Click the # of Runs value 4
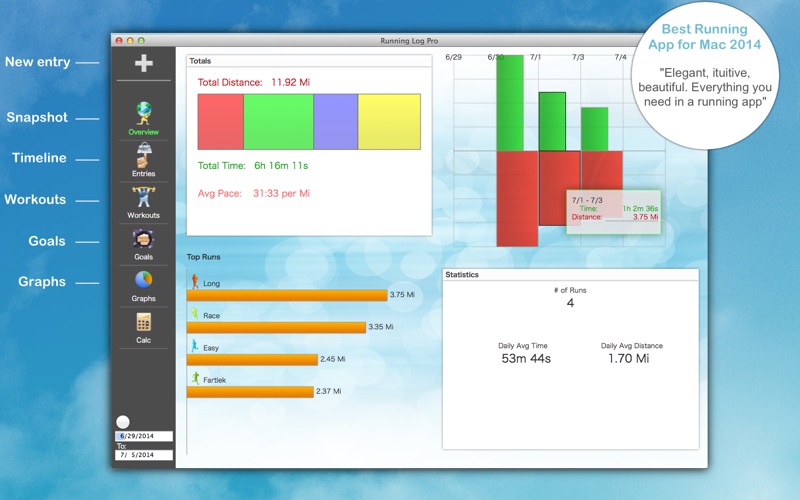The height and width of the screenshot is (500, 800). 570,303
